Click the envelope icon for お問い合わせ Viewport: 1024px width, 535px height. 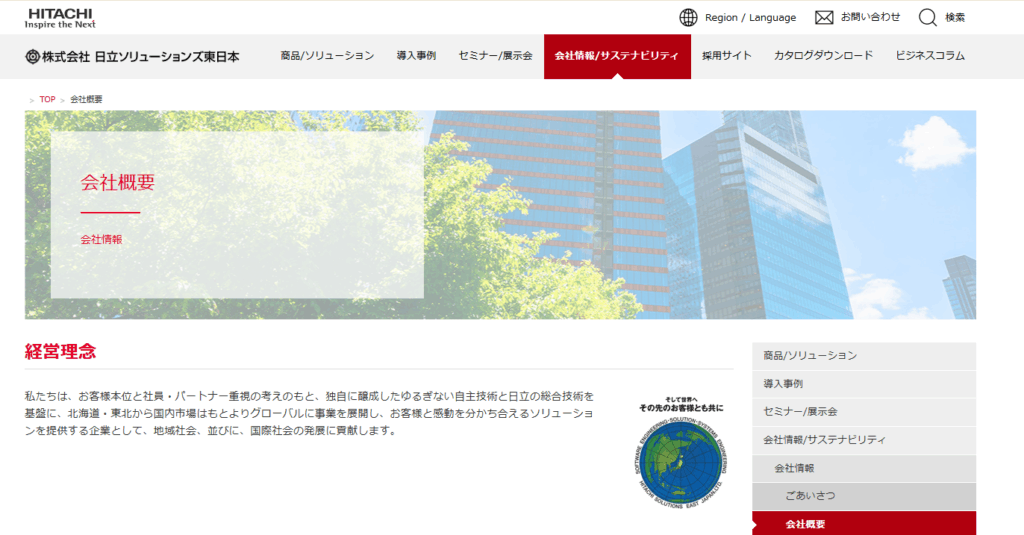(x=824, y=18)
